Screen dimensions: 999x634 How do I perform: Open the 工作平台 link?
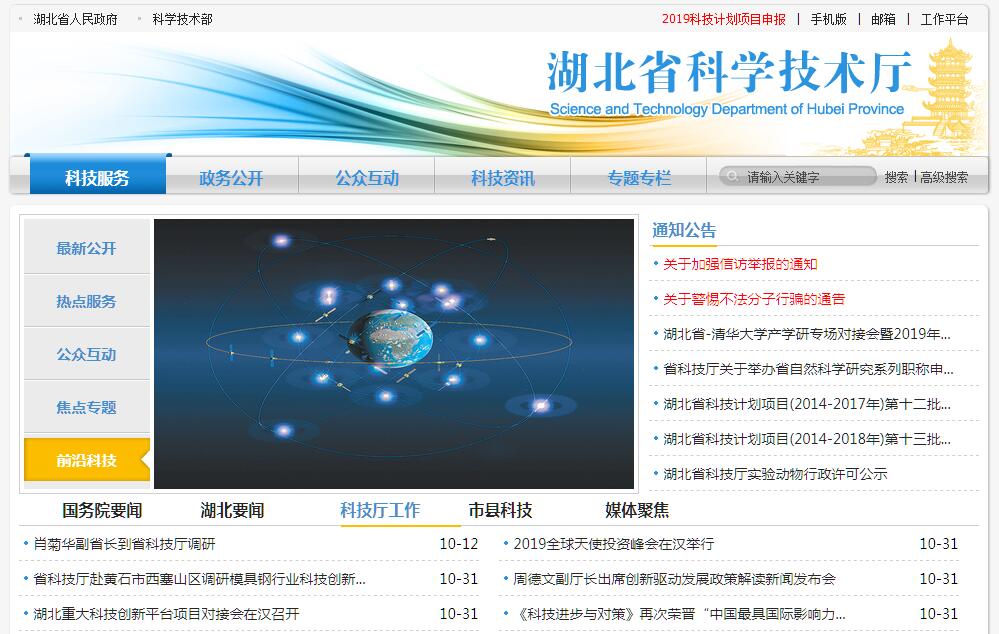pos(944,19)
